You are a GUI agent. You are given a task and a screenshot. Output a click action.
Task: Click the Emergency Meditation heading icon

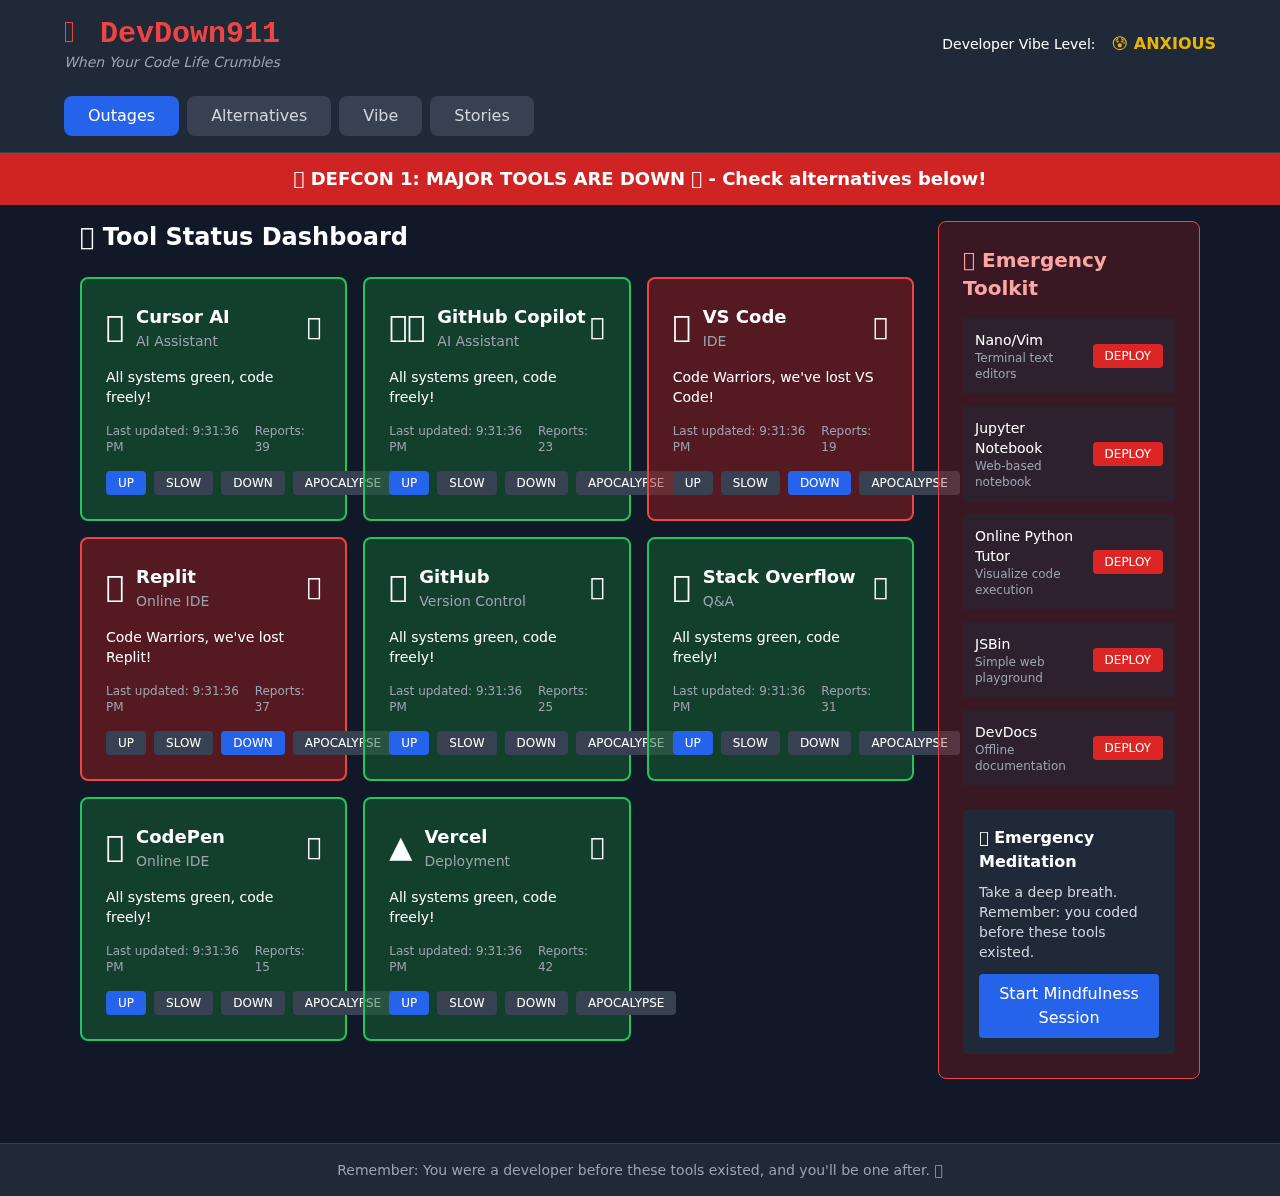[x=984, y=838]
